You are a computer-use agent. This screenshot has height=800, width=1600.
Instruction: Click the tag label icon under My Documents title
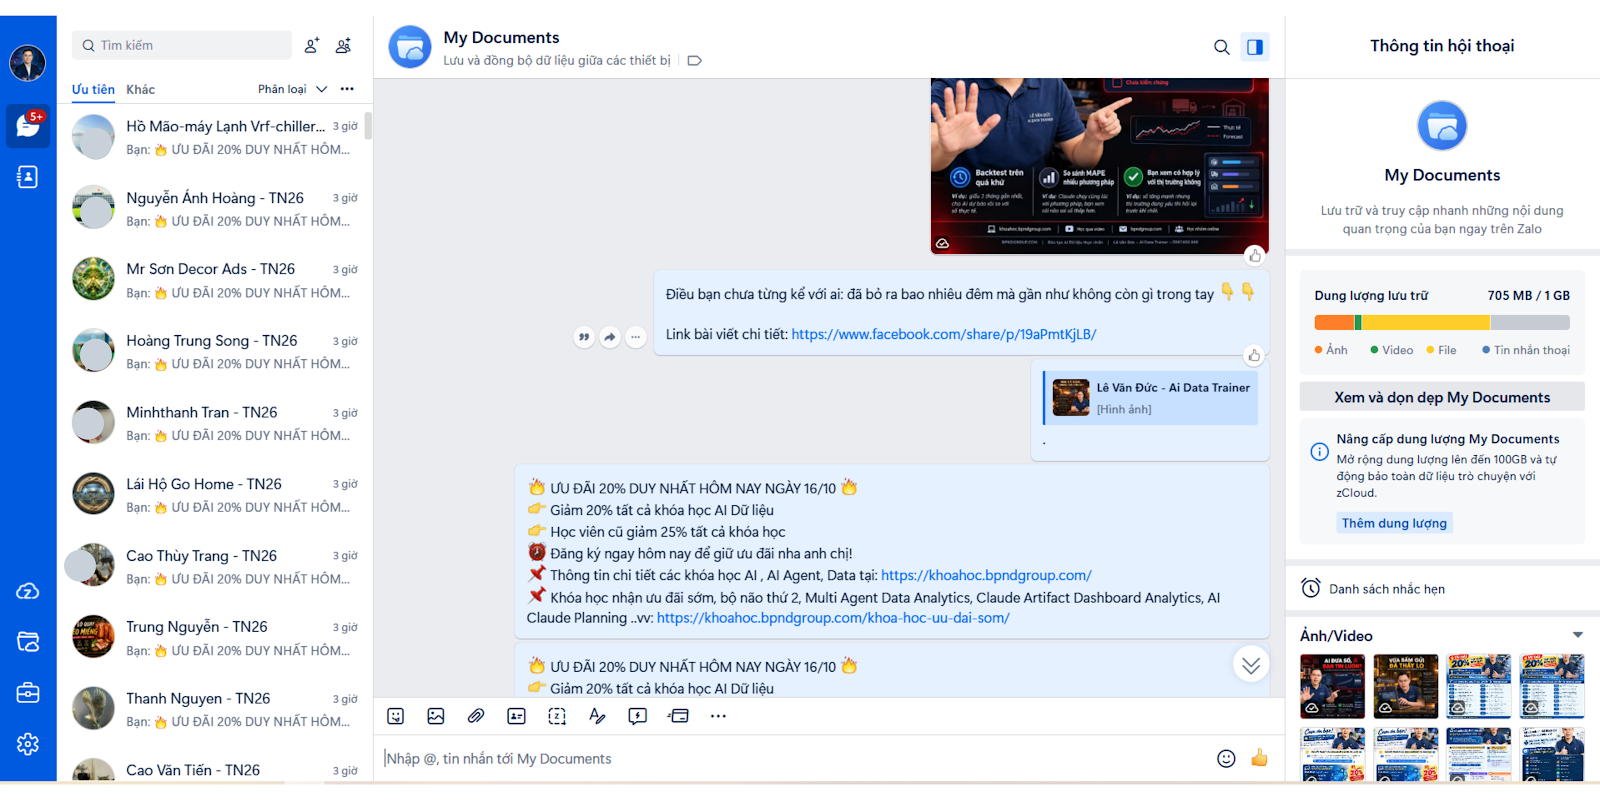click(695, 61)
